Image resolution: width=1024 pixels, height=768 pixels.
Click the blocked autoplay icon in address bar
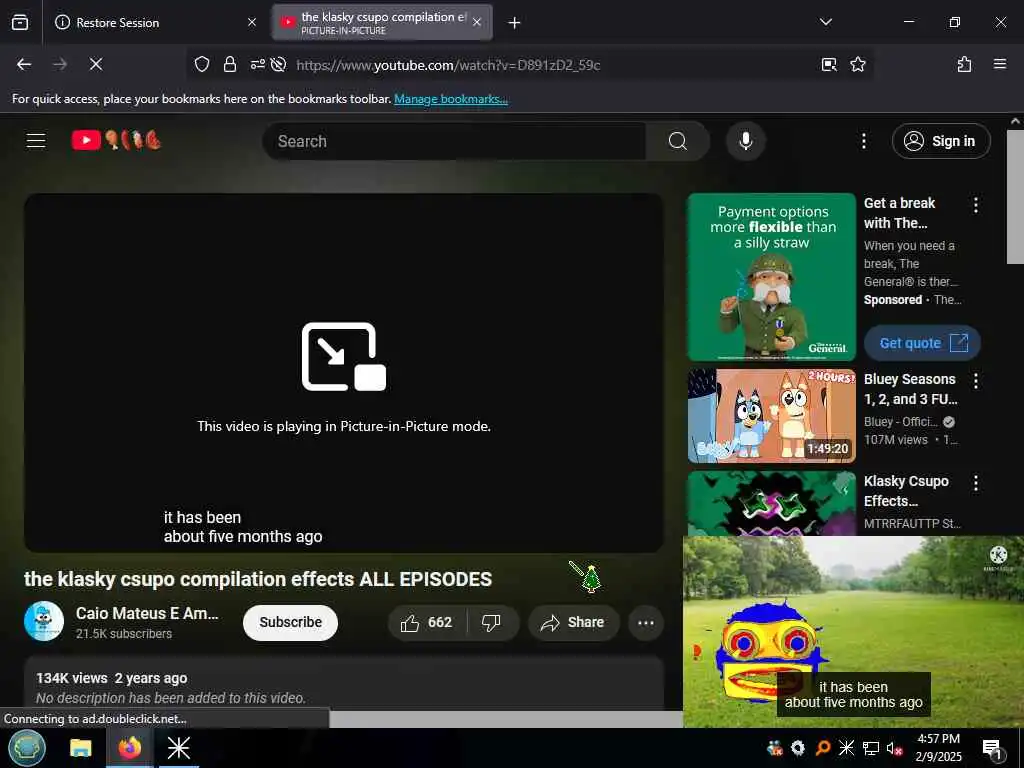(278, 64)
